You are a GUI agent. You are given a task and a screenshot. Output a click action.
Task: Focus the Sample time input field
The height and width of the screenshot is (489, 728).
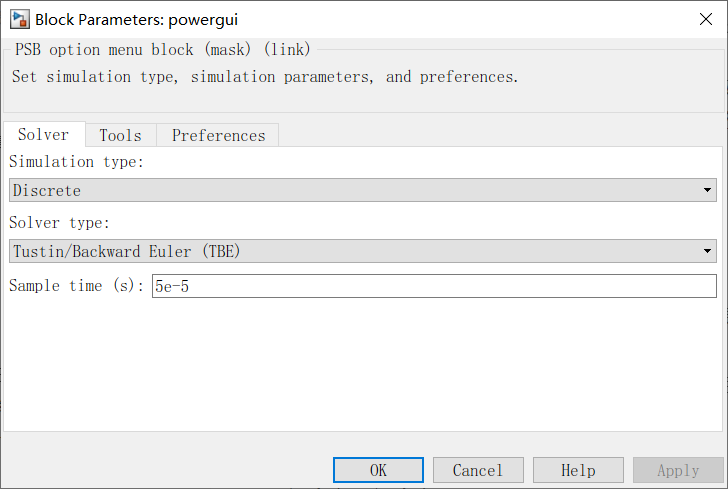pyautogui.click(x=434, y=286)
